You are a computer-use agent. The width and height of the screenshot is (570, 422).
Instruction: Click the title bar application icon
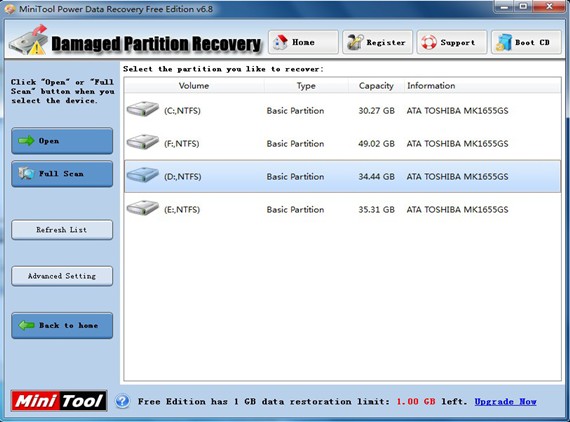click(x=10, y=9)
